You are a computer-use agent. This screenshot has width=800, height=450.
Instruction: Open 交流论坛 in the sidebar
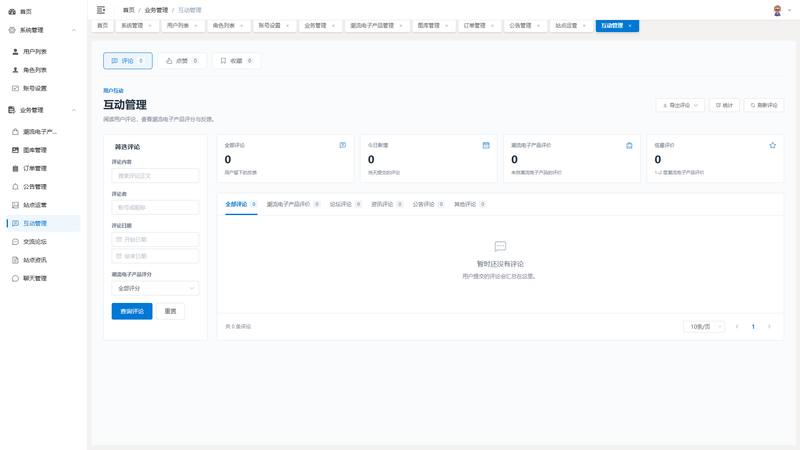pyautogui.click(x=44, y=242)
